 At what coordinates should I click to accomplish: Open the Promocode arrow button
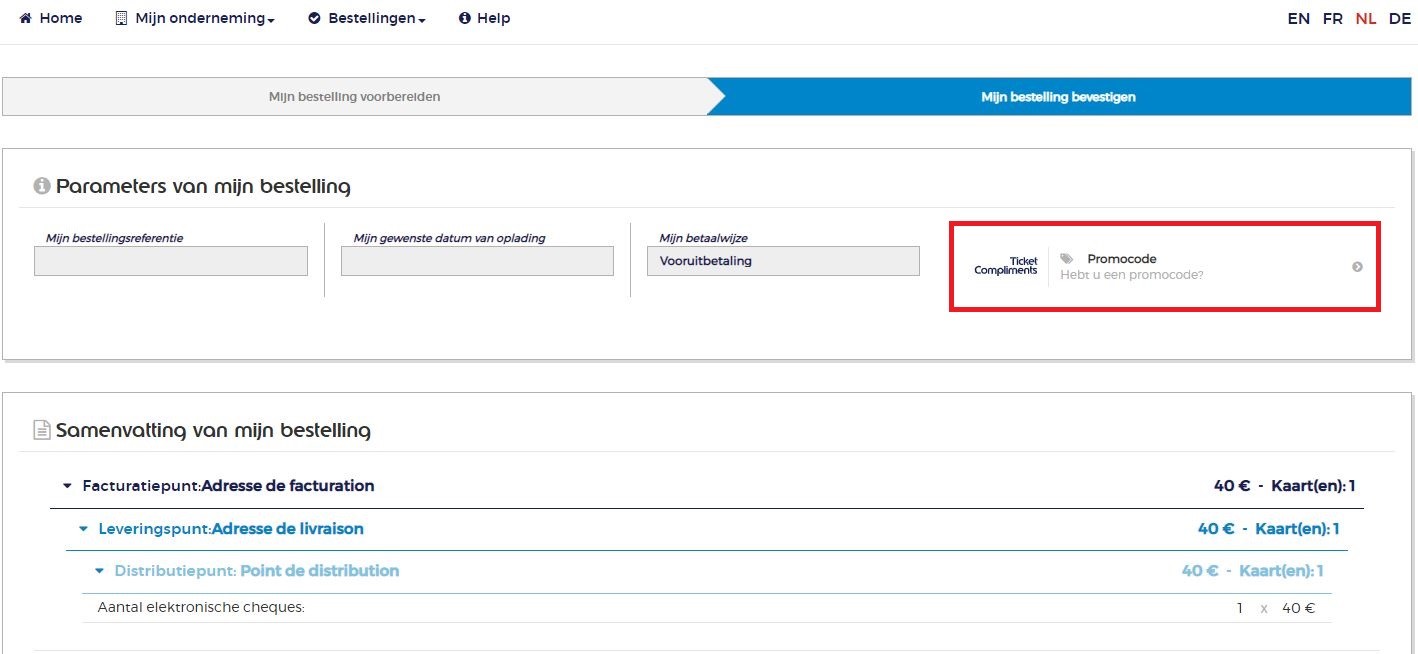(x=1357, y=267)
